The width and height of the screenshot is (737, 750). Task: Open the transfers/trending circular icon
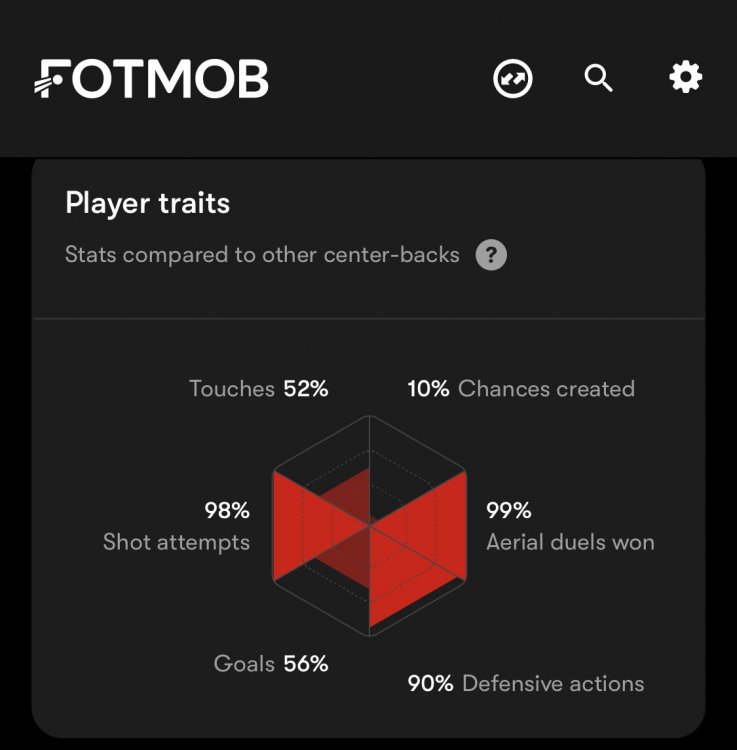point(513,78)
